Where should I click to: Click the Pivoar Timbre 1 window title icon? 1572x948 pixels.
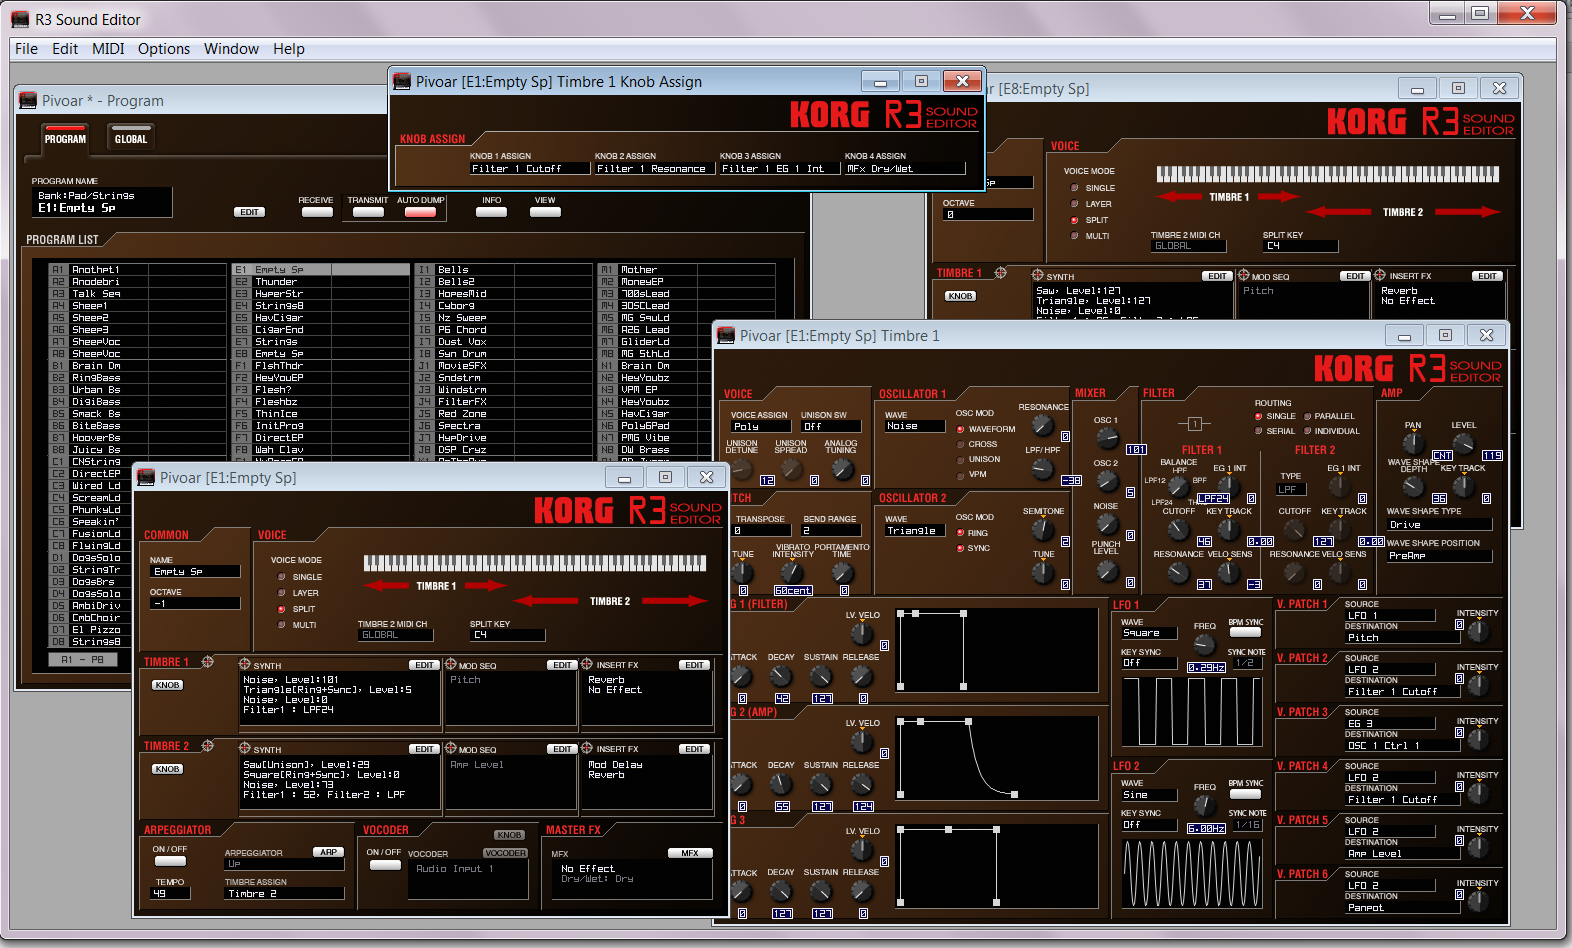pos(726,335)
